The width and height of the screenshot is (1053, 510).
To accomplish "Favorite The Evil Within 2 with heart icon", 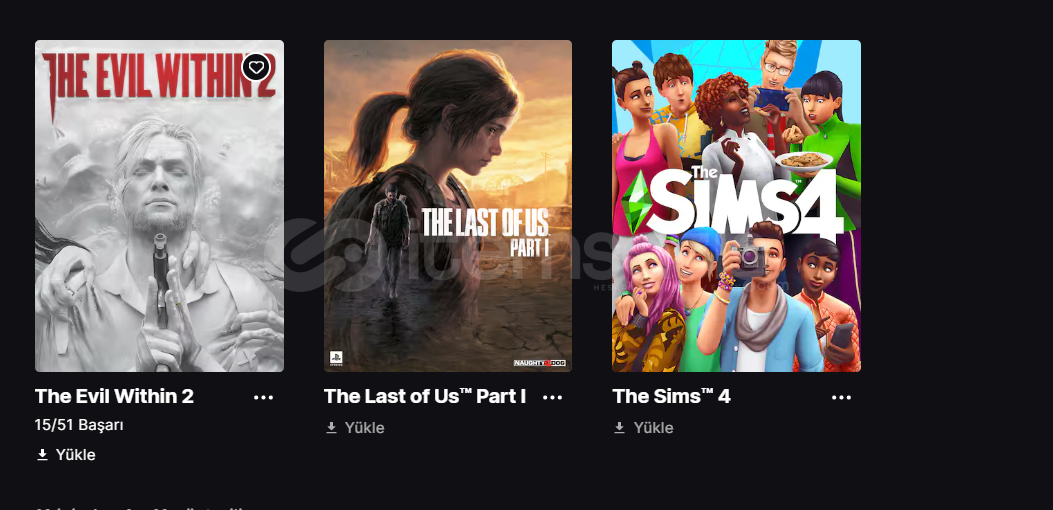I will (x=256, y=67).
